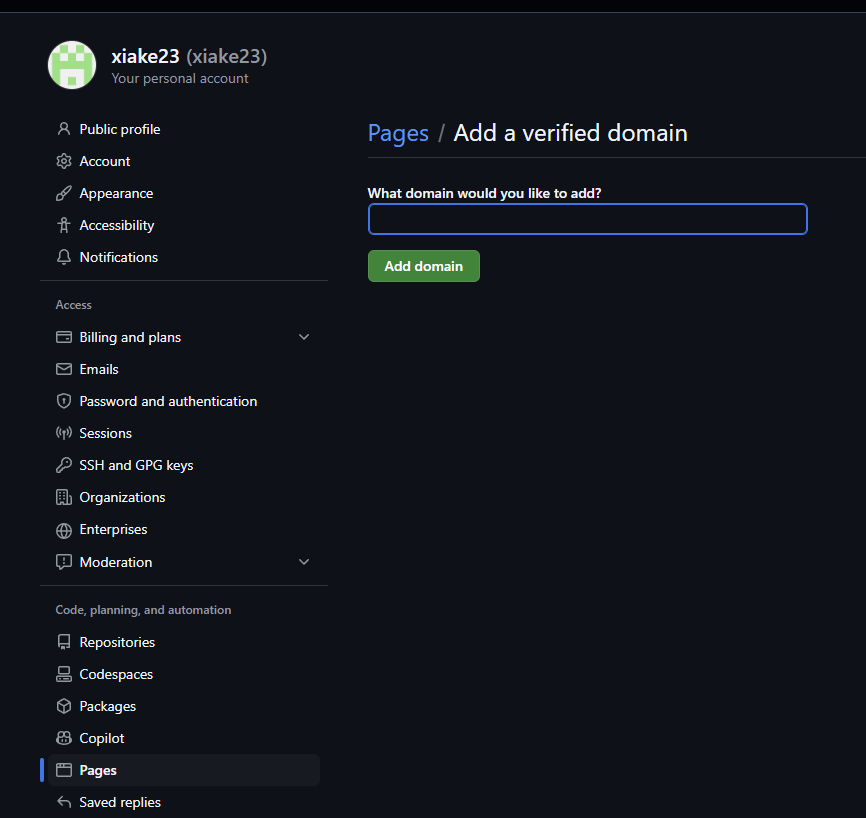The height and width of the screenshot is (818, 866).
Task: Click the person icon beside Public profile
Action: tap(64, 129)
